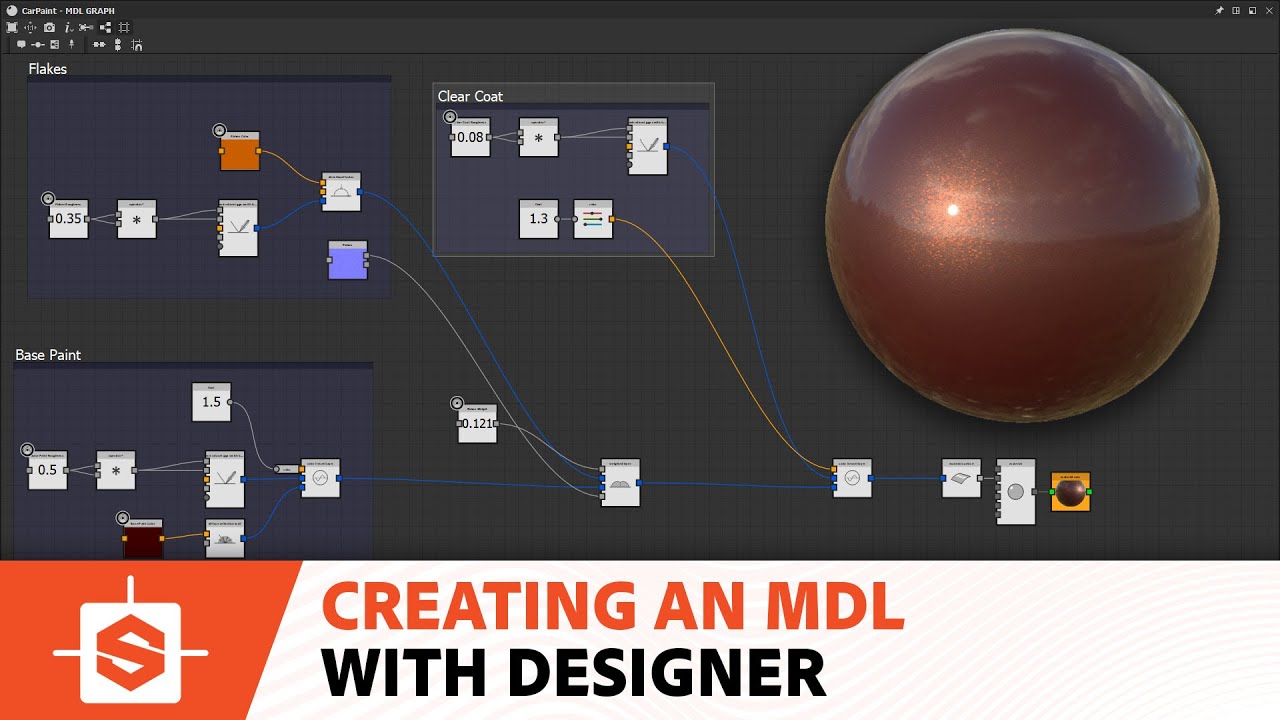The image size is (1280, 720).
Task: Pin the MDL Graph panel
Action: [1220, 10]
